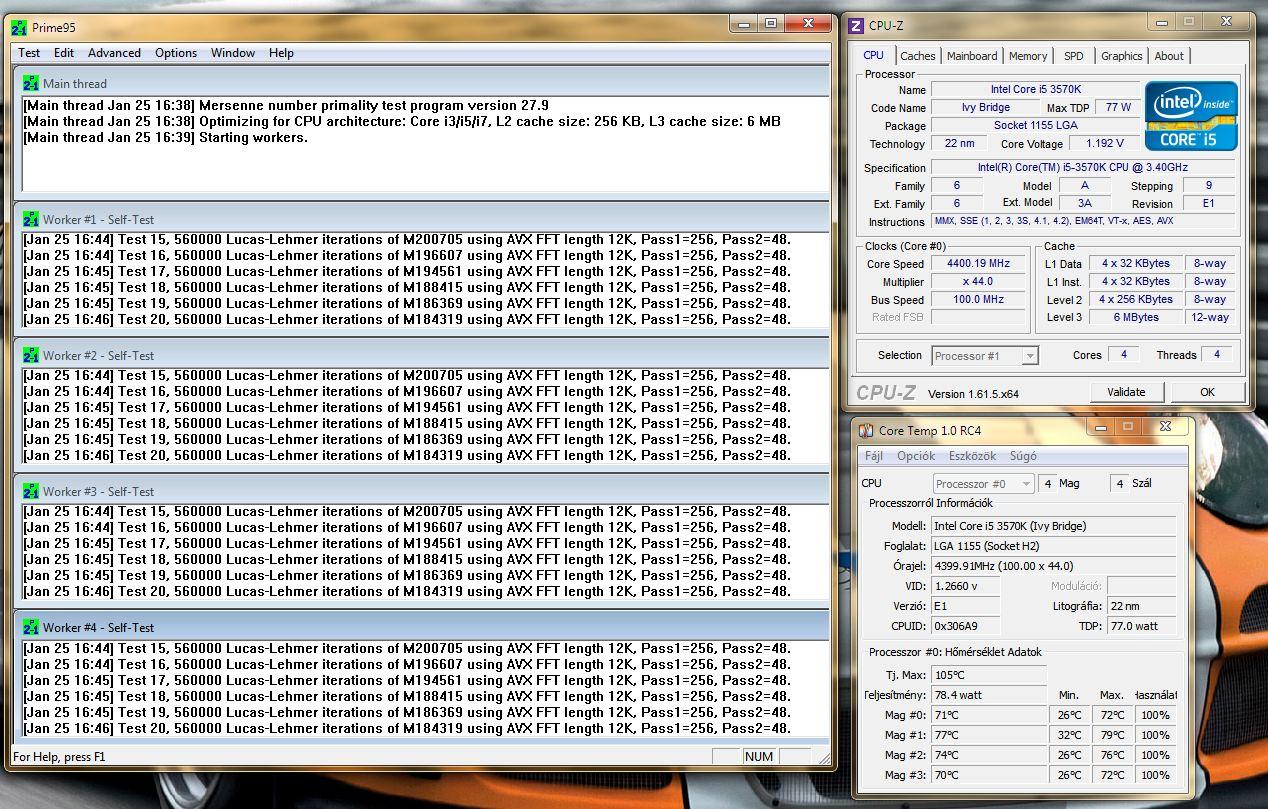Click the Teljesítmény value 78.4 watt
The image size is (1268, 809).
click(989, 695)
